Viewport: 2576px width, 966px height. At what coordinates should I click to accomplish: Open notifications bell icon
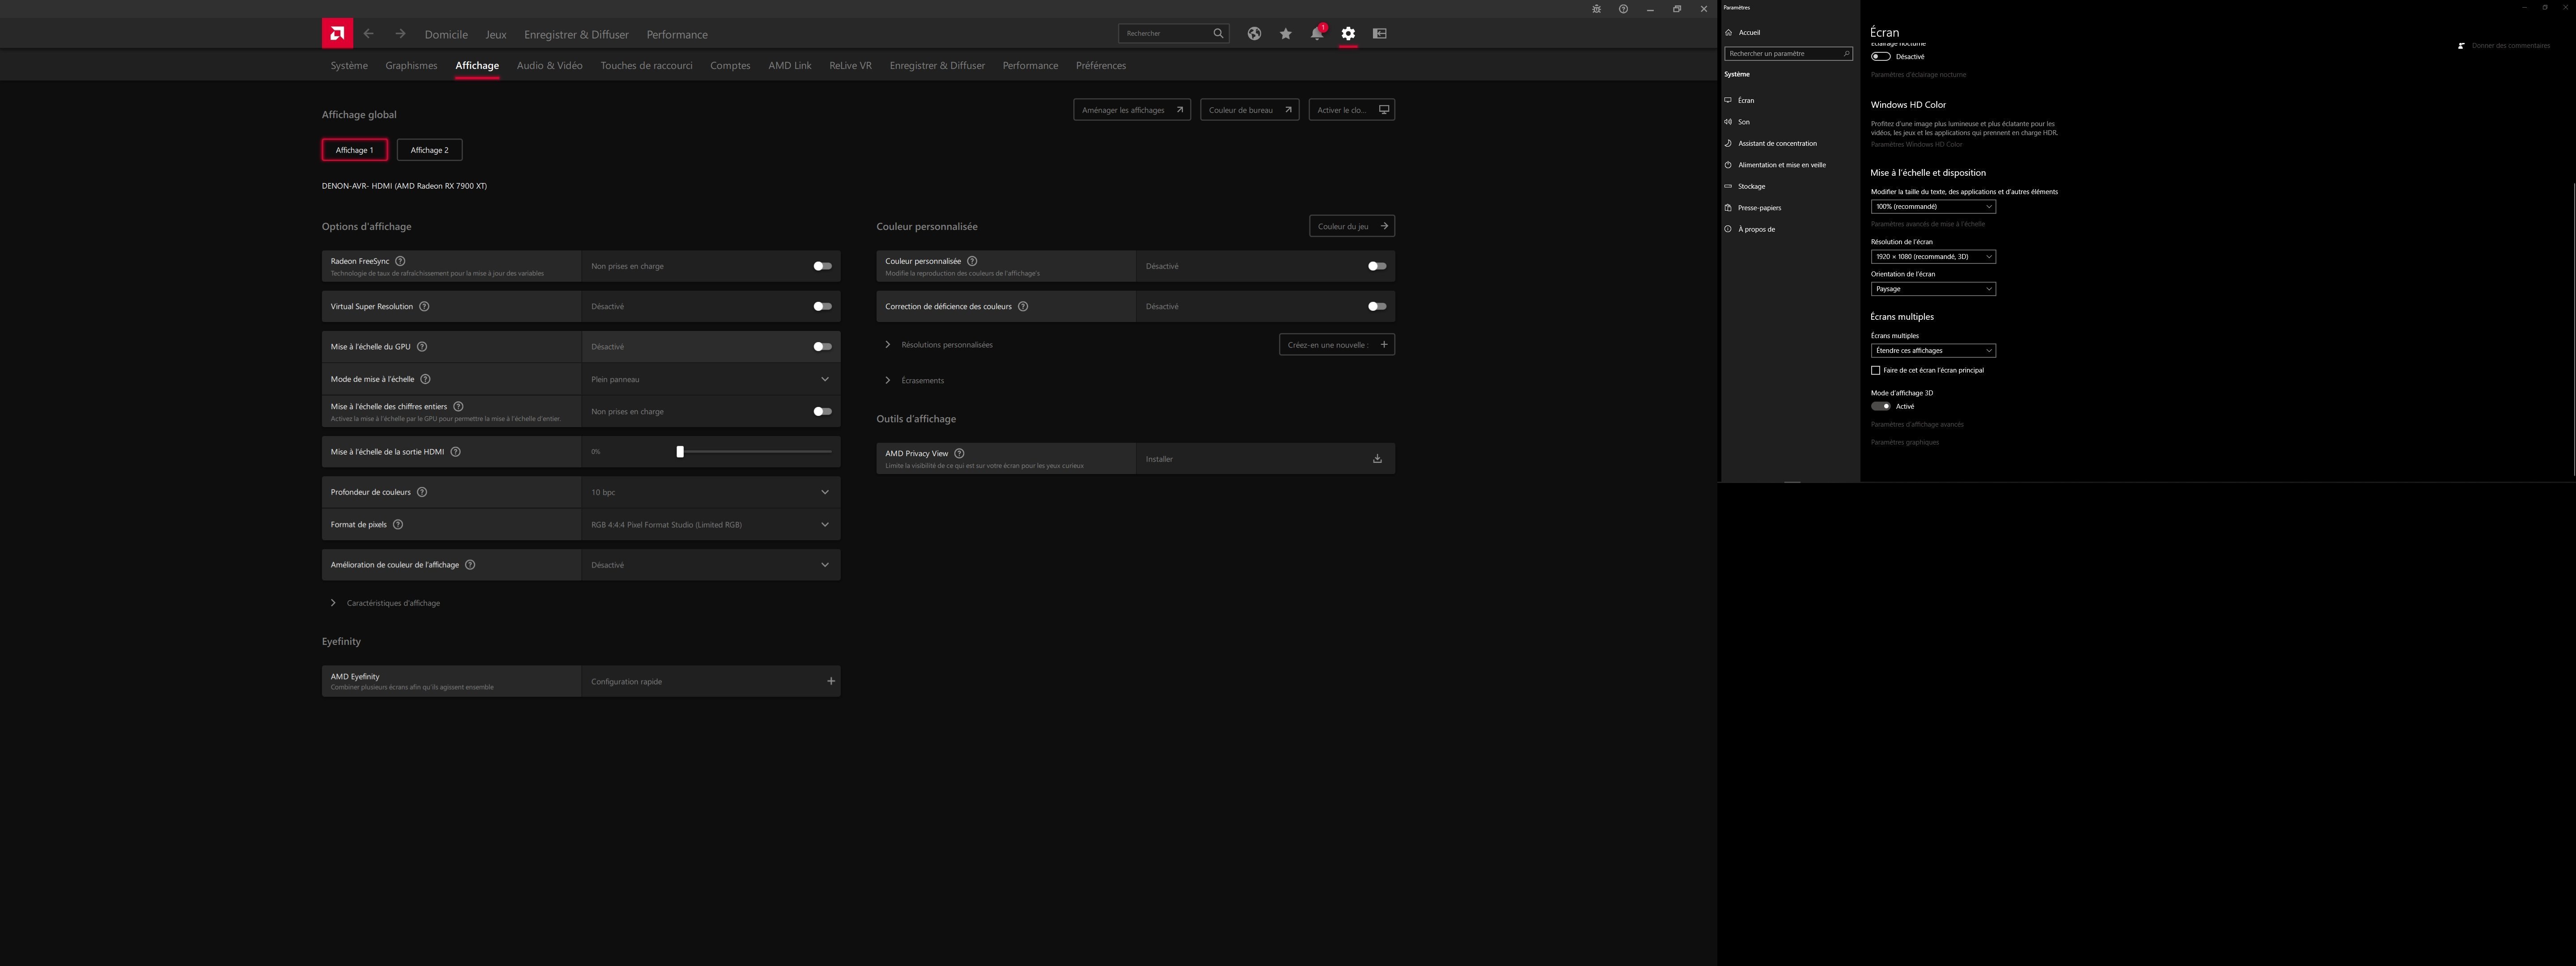pyautogui.click(x=1317, y=33)
